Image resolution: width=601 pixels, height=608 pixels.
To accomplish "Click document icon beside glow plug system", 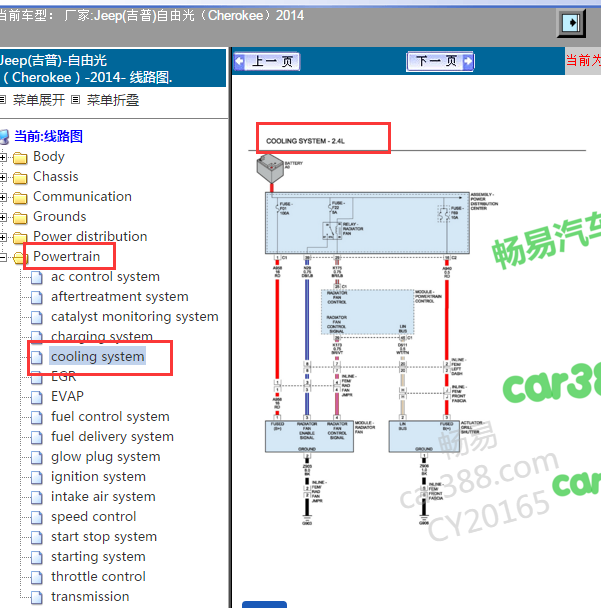I will pyautogui.click(x=37, y=458).
